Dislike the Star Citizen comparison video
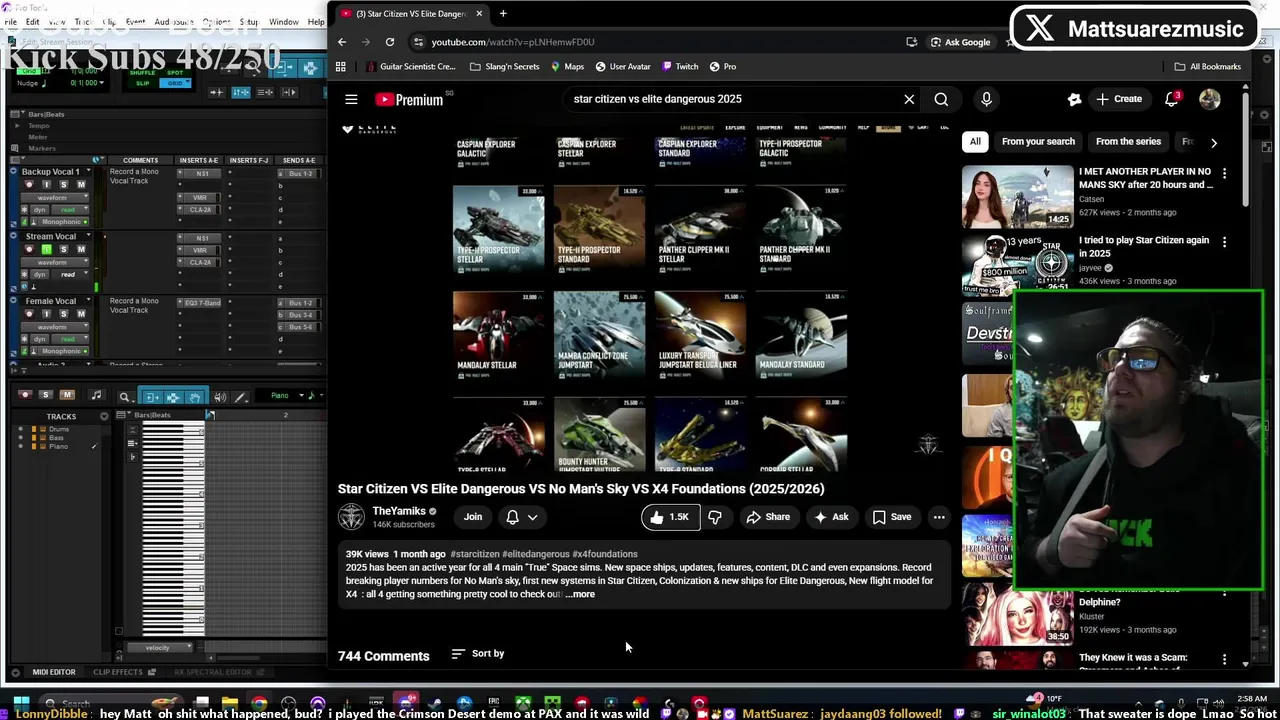This screenshot has height=720, width=1280. coord(715,517)
